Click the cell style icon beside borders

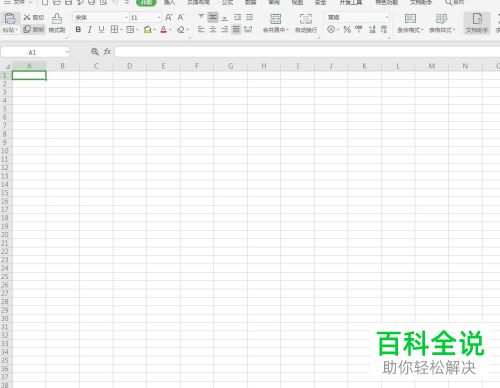tap(130, 30)
